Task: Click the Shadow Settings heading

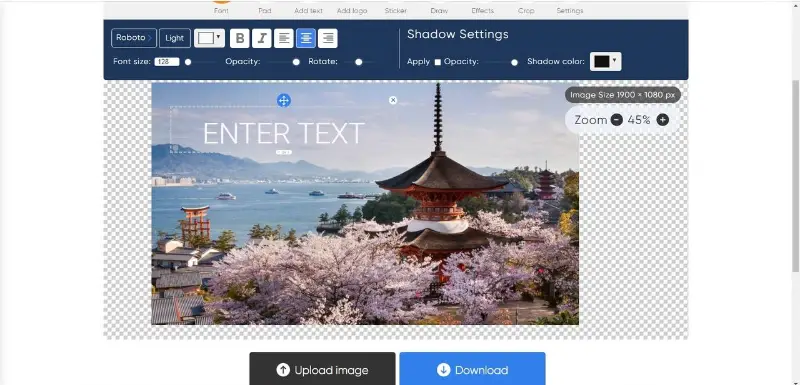Action: click(x=458, y=34)
